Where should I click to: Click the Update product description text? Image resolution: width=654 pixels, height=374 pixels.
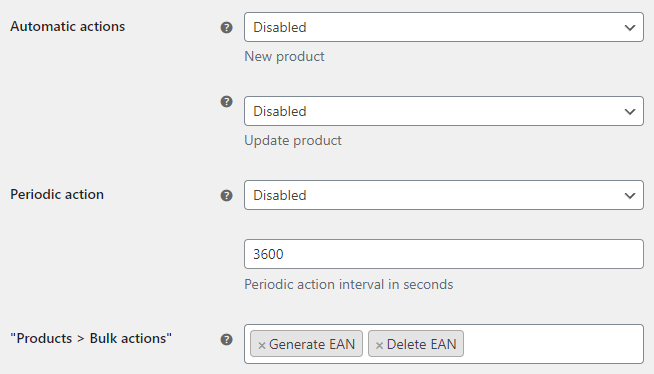[293, 141]
